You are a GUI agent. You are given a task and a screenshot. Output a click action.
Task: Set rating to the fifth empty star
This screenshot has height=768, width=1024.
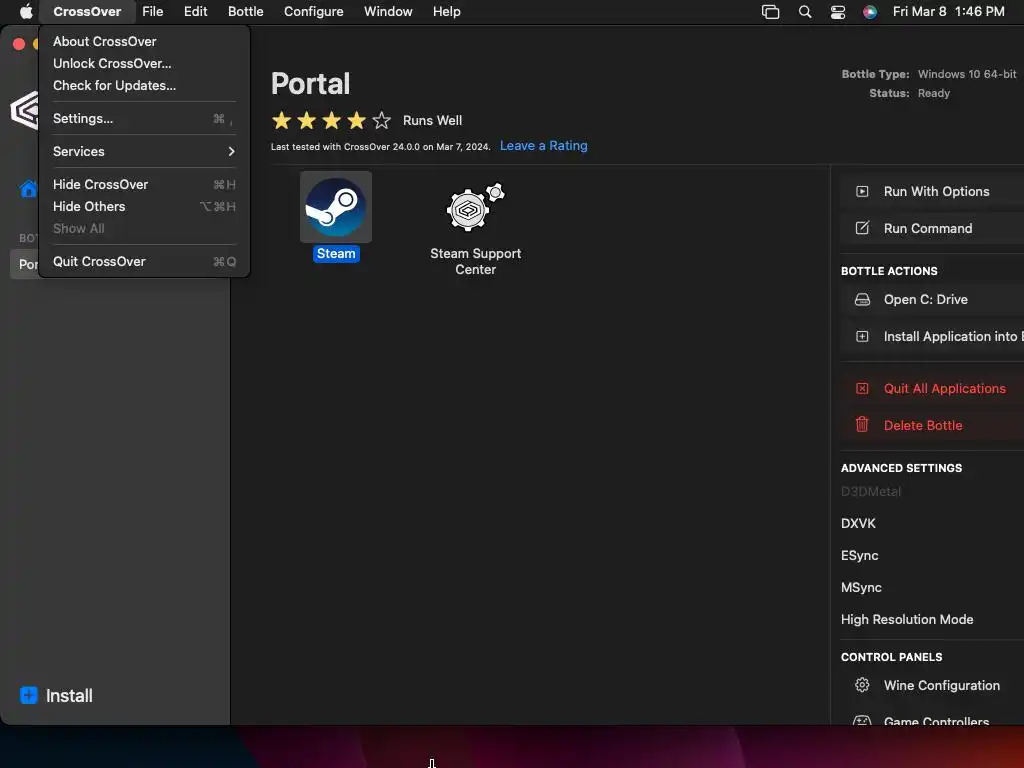click(x=381, y=120)
